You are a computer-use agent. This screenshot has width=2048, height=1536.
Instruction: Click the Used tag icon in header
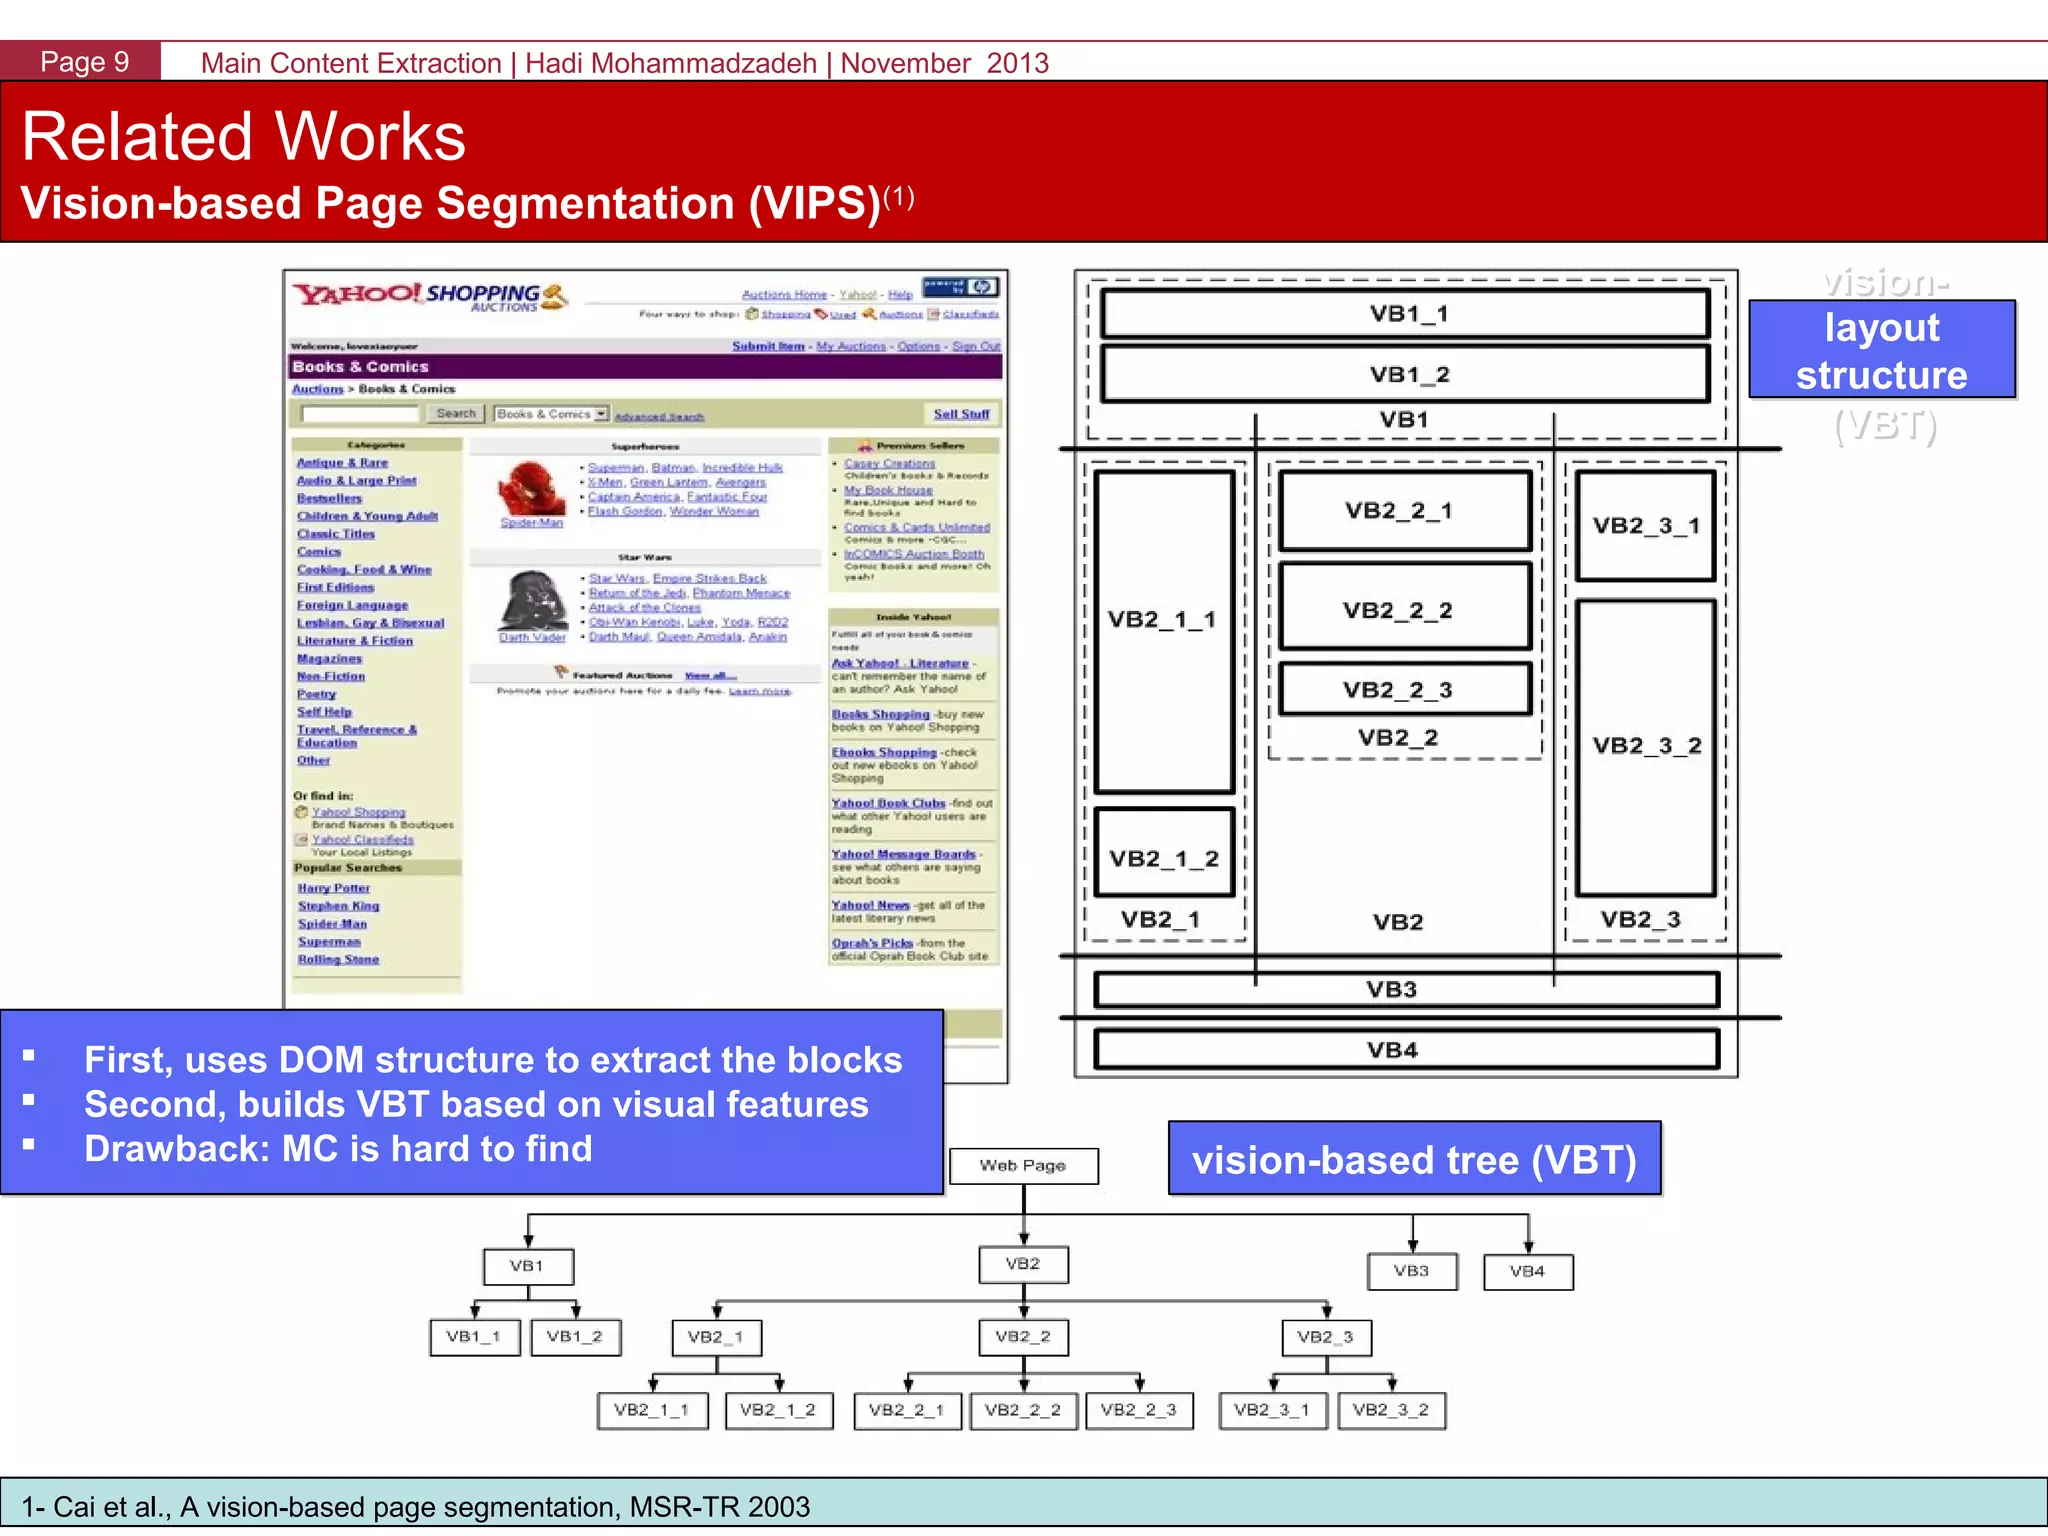(x=821, y=314)
